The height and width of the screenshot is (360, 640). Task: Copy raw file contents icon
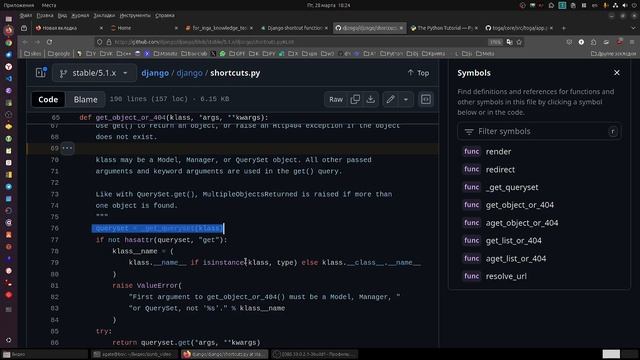pos(355,99)
